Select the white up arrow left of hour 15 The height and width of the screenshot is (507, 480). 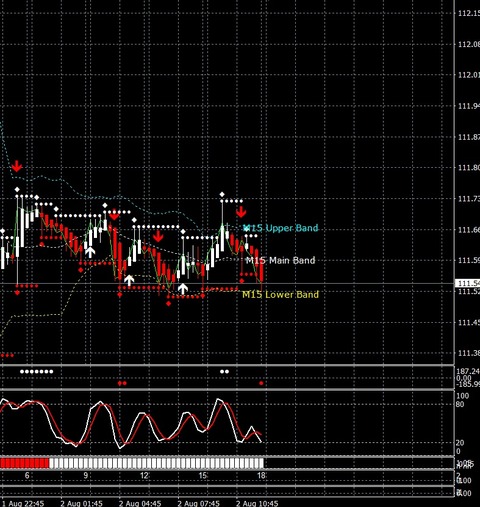pyautogui.click(x=182, y=289)
